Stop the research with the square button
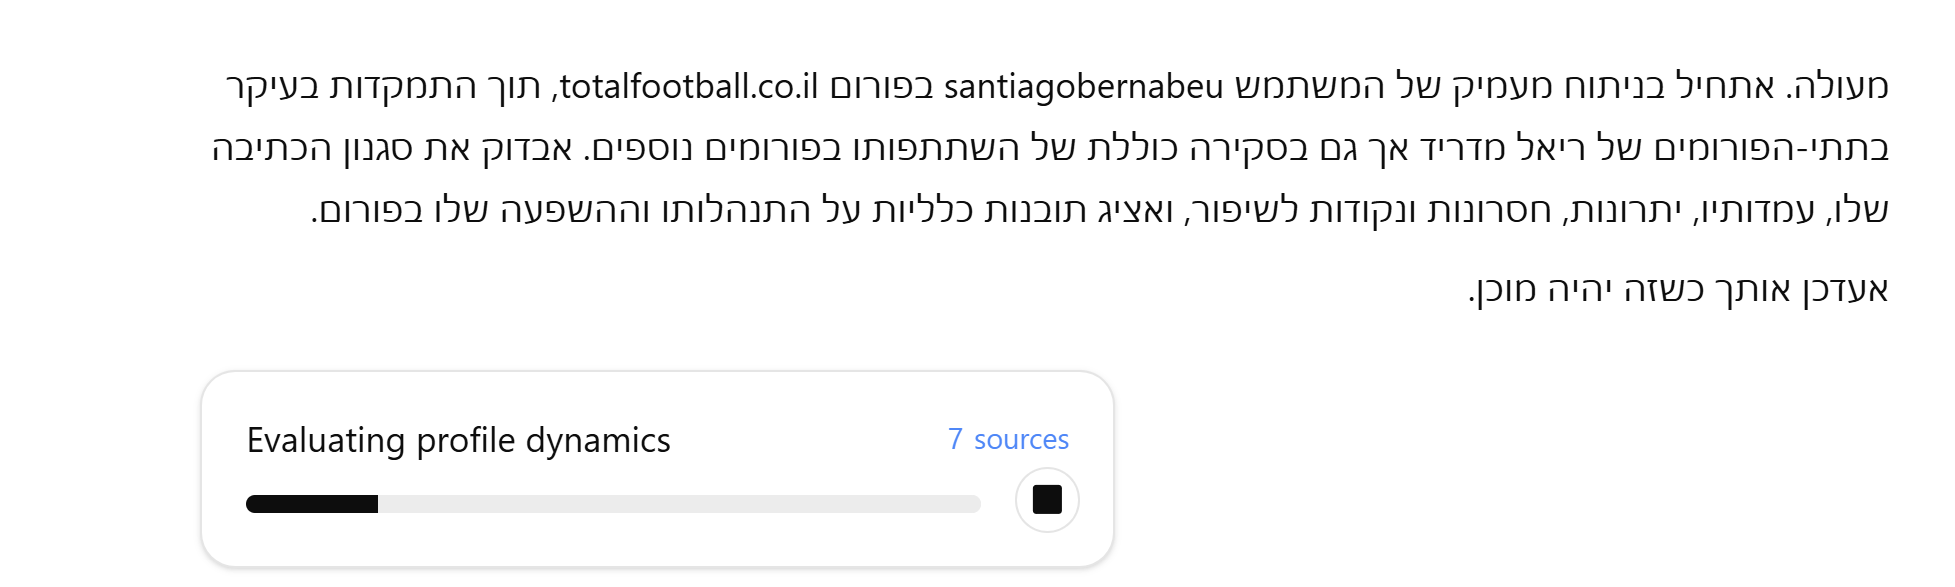This screenshot has width=1955, height=587. (x=1046, y=499)
